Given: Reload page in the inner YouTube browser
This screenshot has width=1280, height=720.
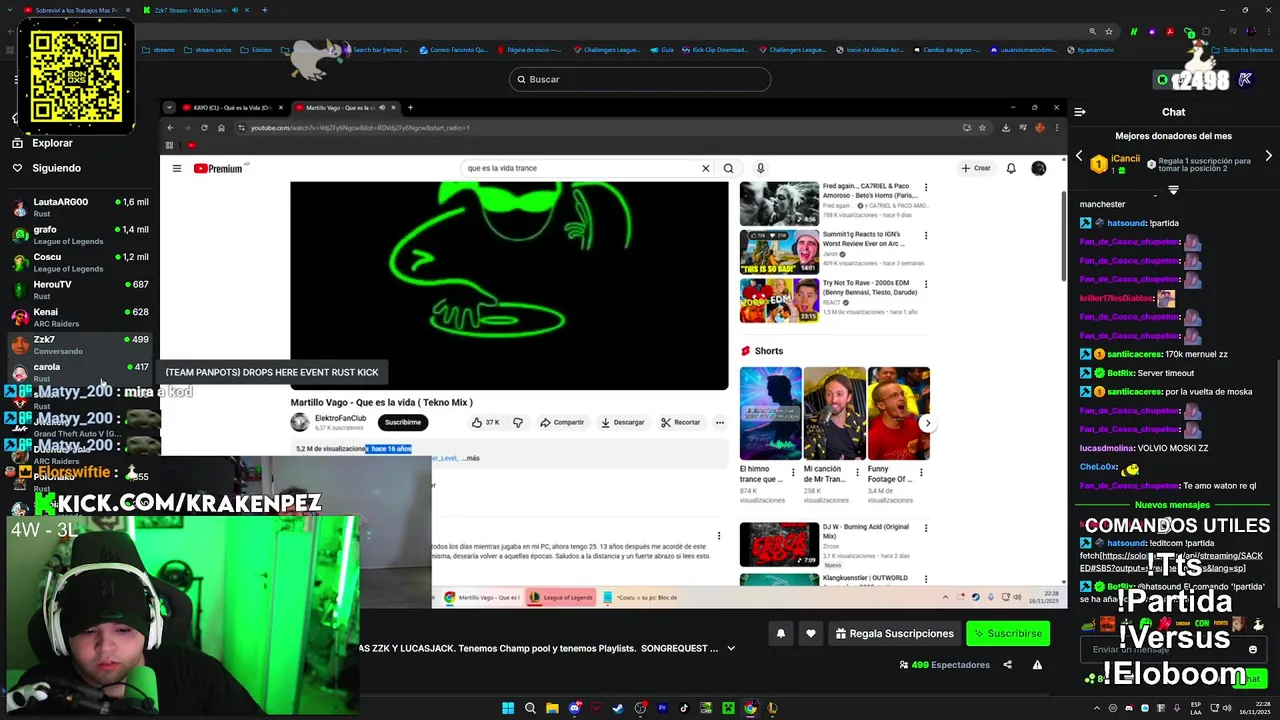Looking at the screenshot, I should (x=205, y=128).
